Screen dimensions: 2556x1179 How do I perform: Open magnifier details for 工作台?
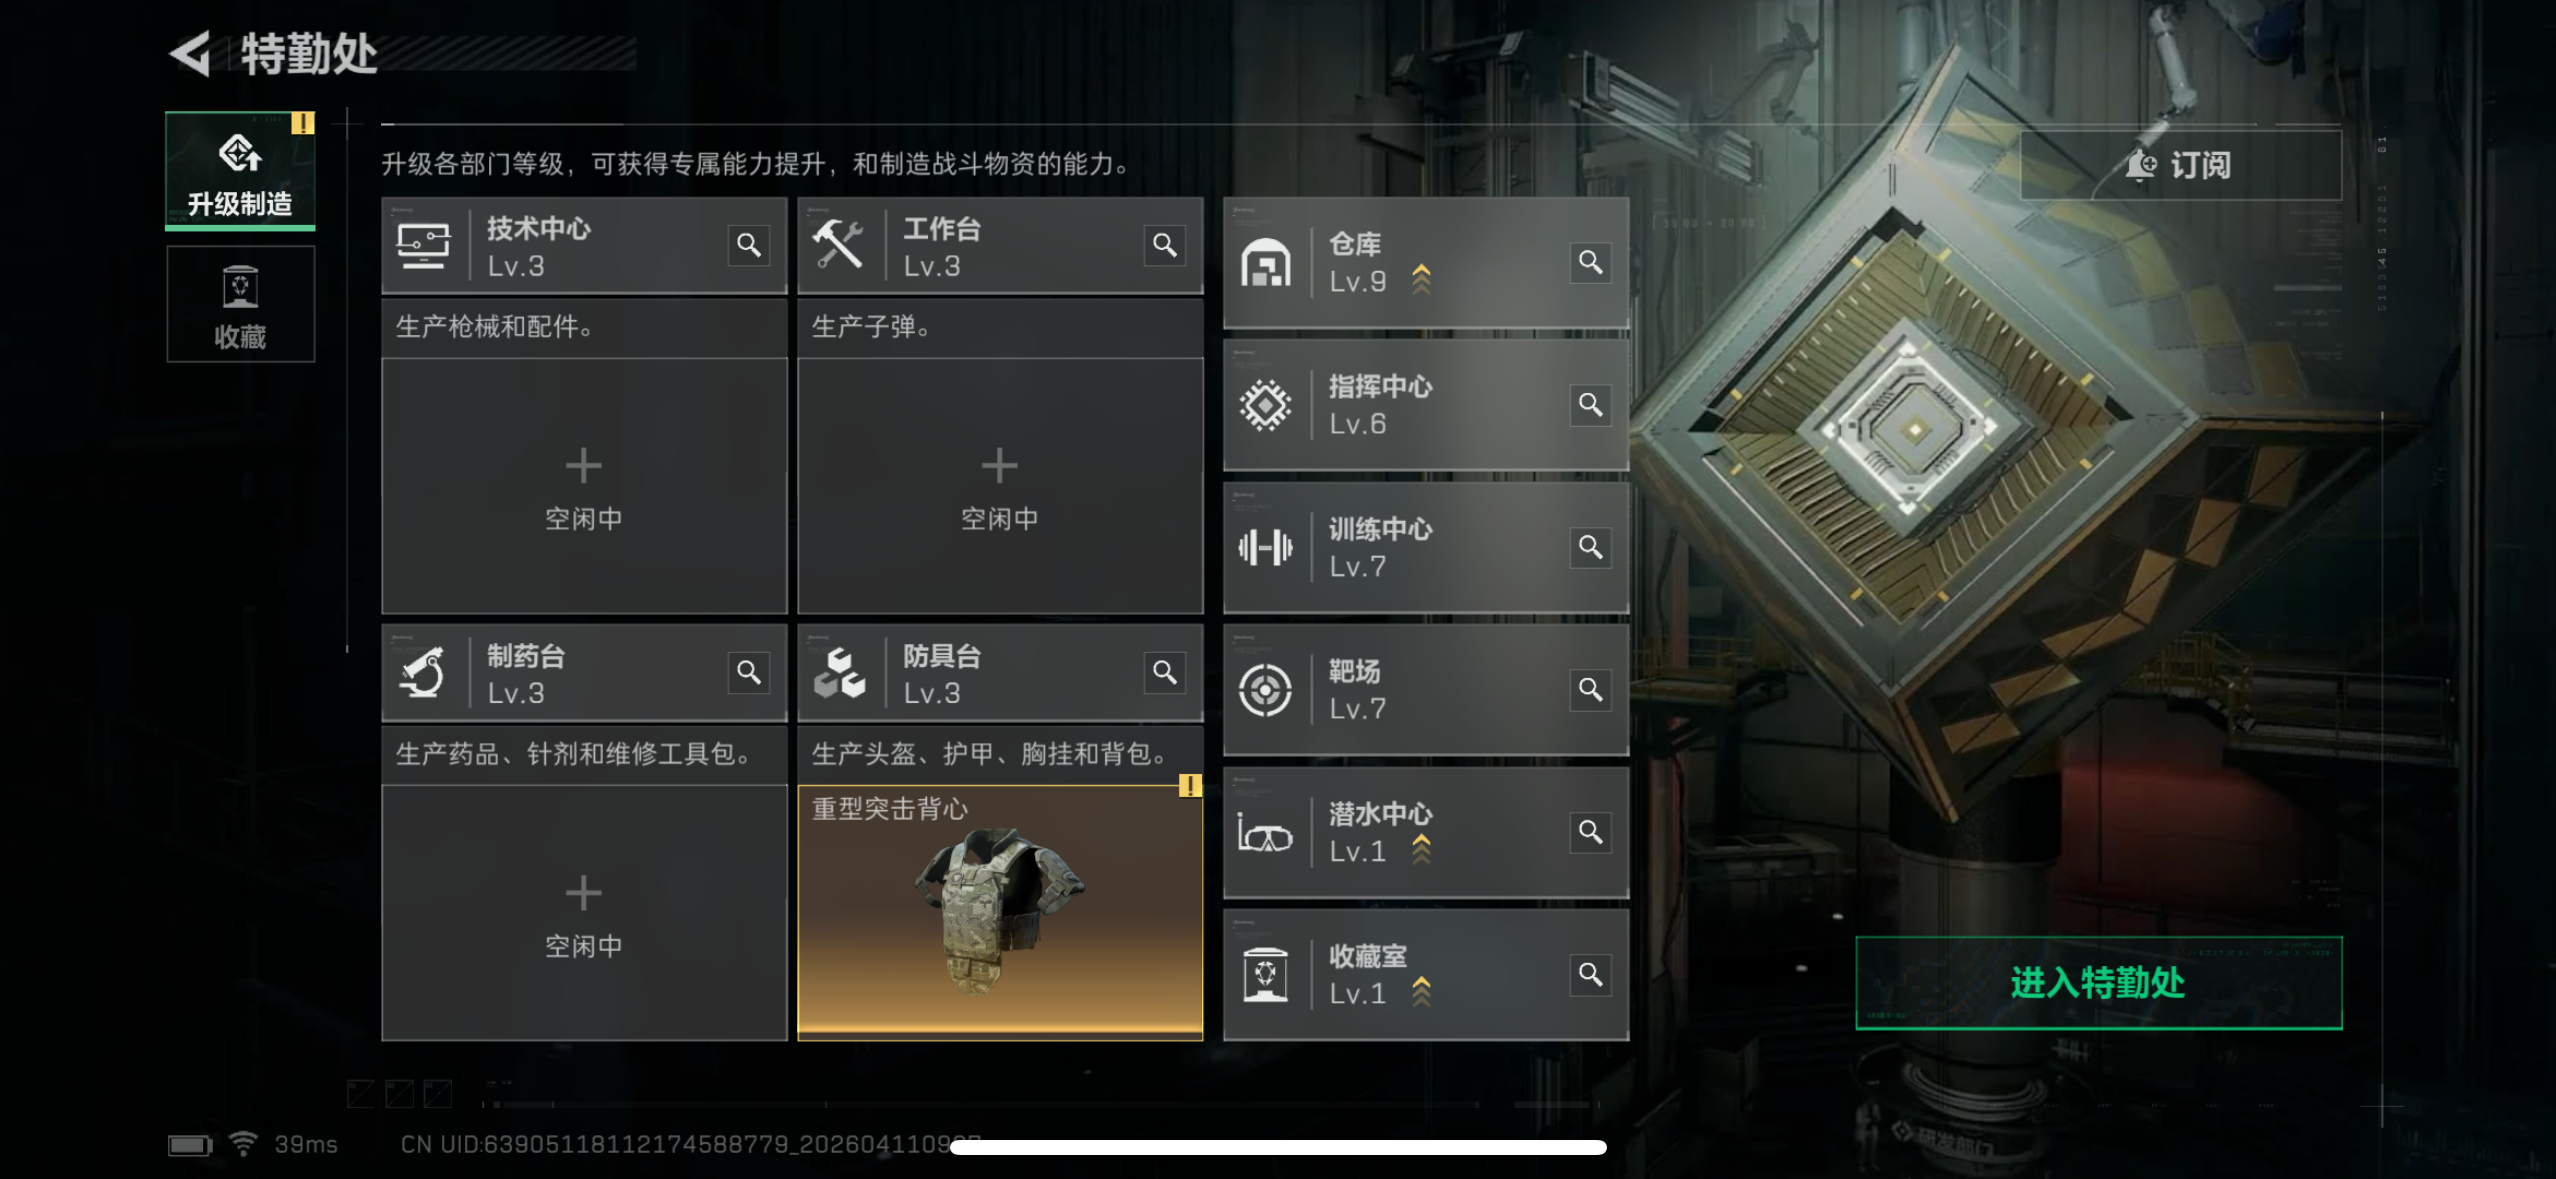(x=1165, y=245)
